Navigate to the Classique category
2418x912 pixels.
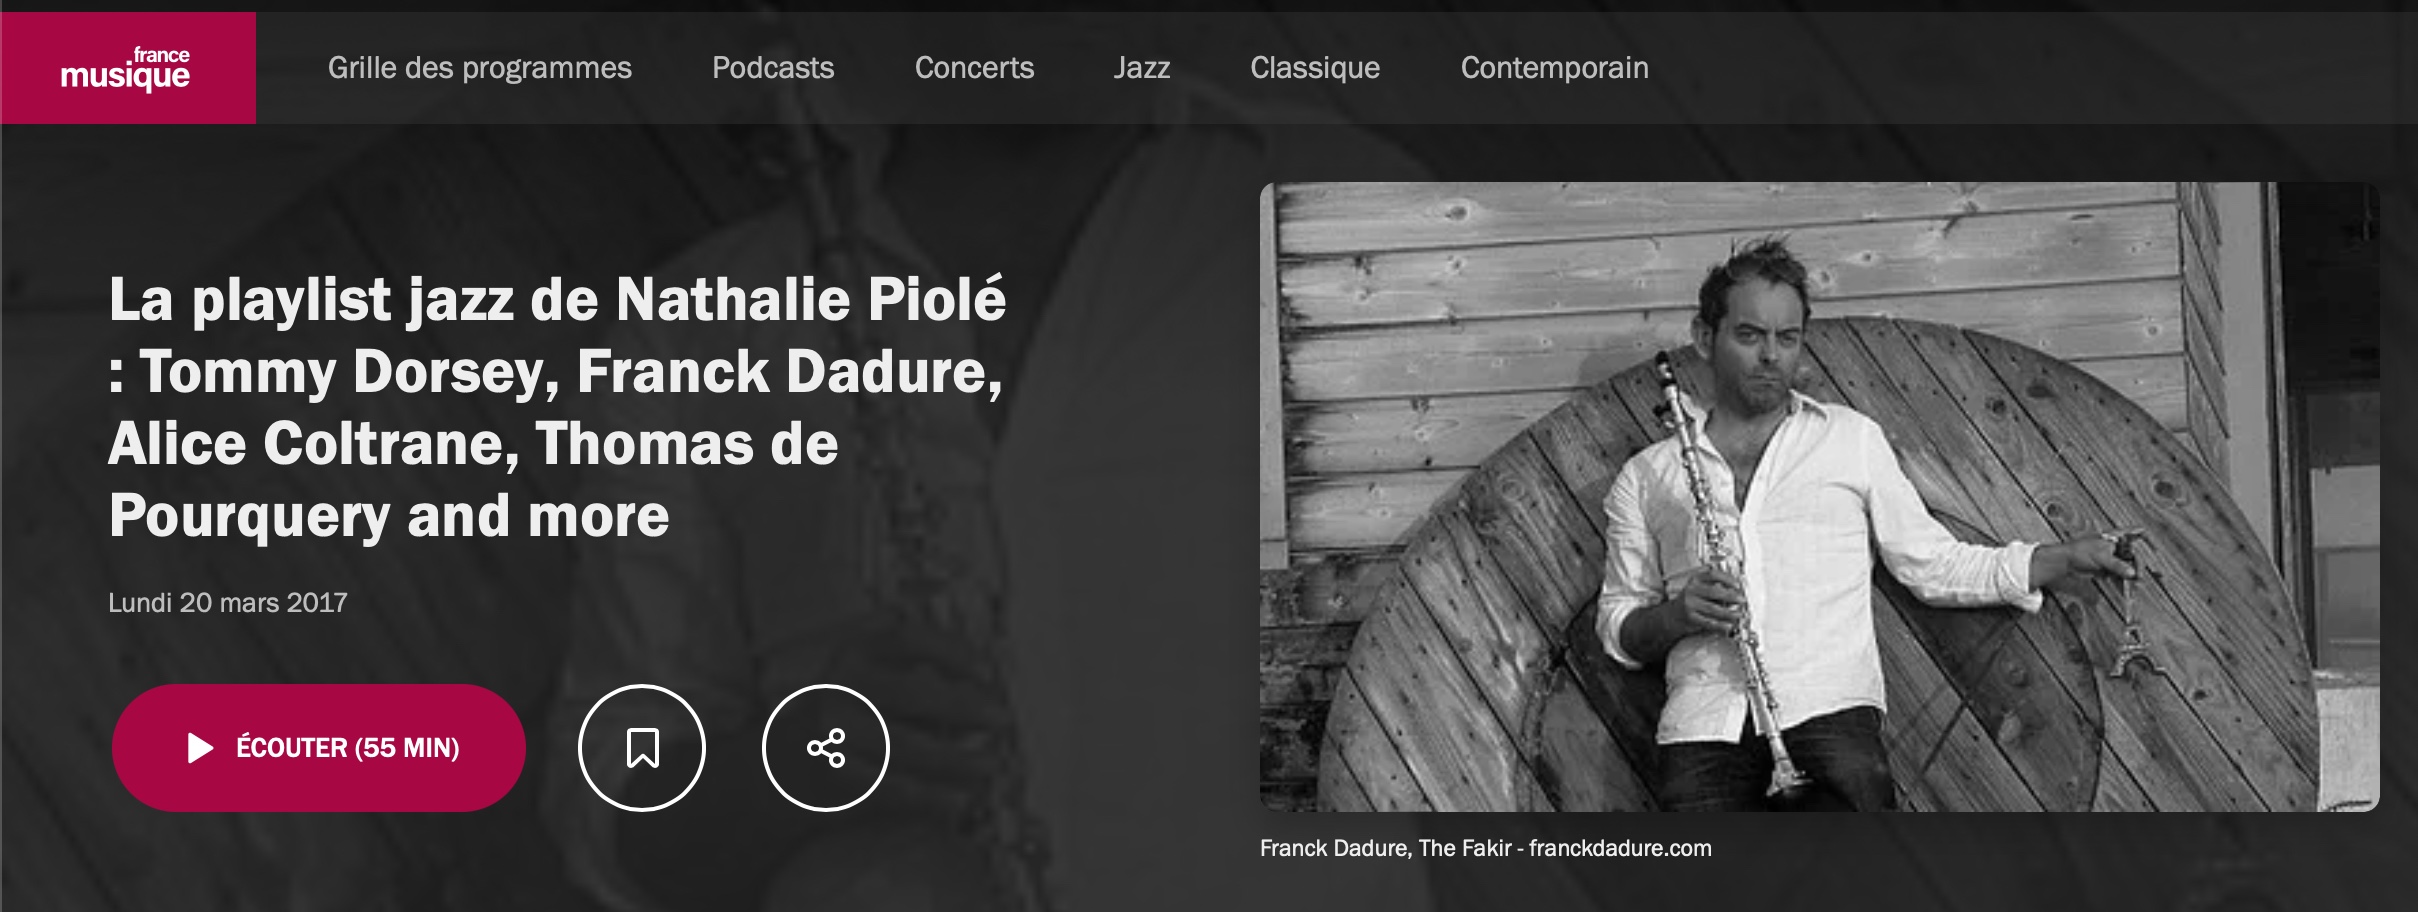(1315, 68)
